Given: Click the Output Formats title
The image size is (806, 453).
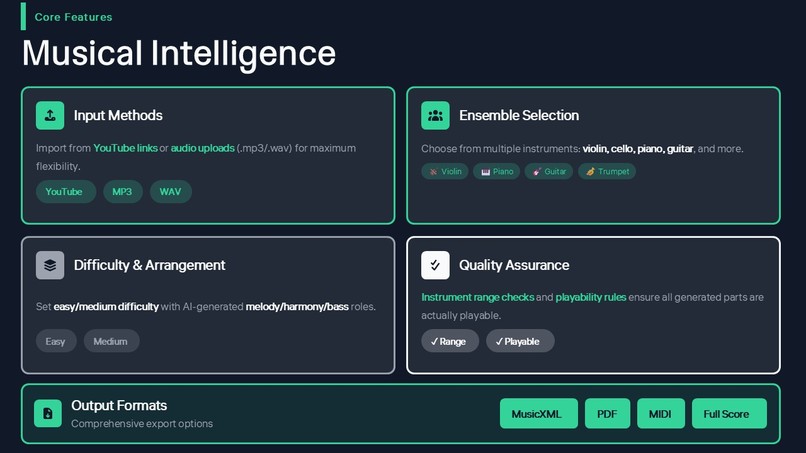Looking at the screenshot, I should pyautogui.click(x=119, y=405).
